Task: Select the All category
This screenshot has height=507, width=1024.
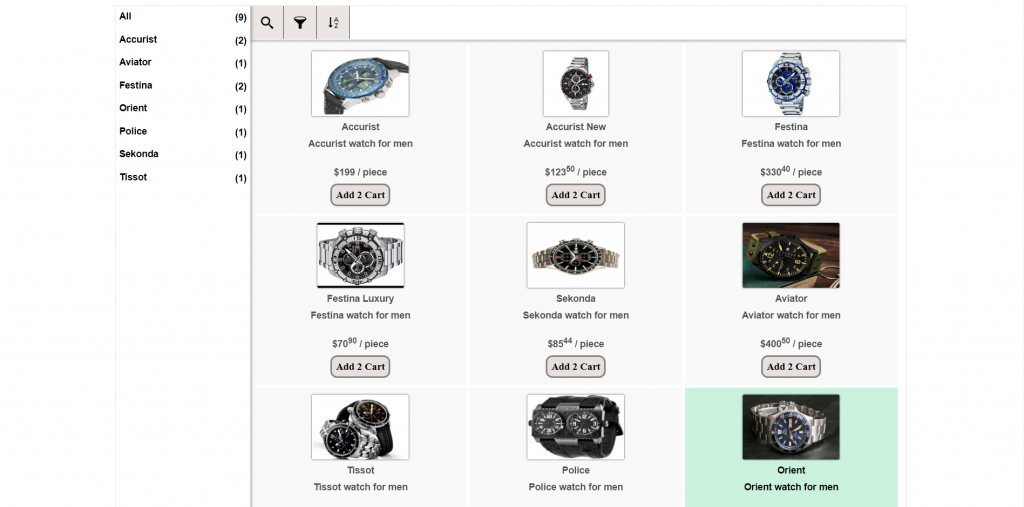Action: pyautogui.click(x=126, y=17)
